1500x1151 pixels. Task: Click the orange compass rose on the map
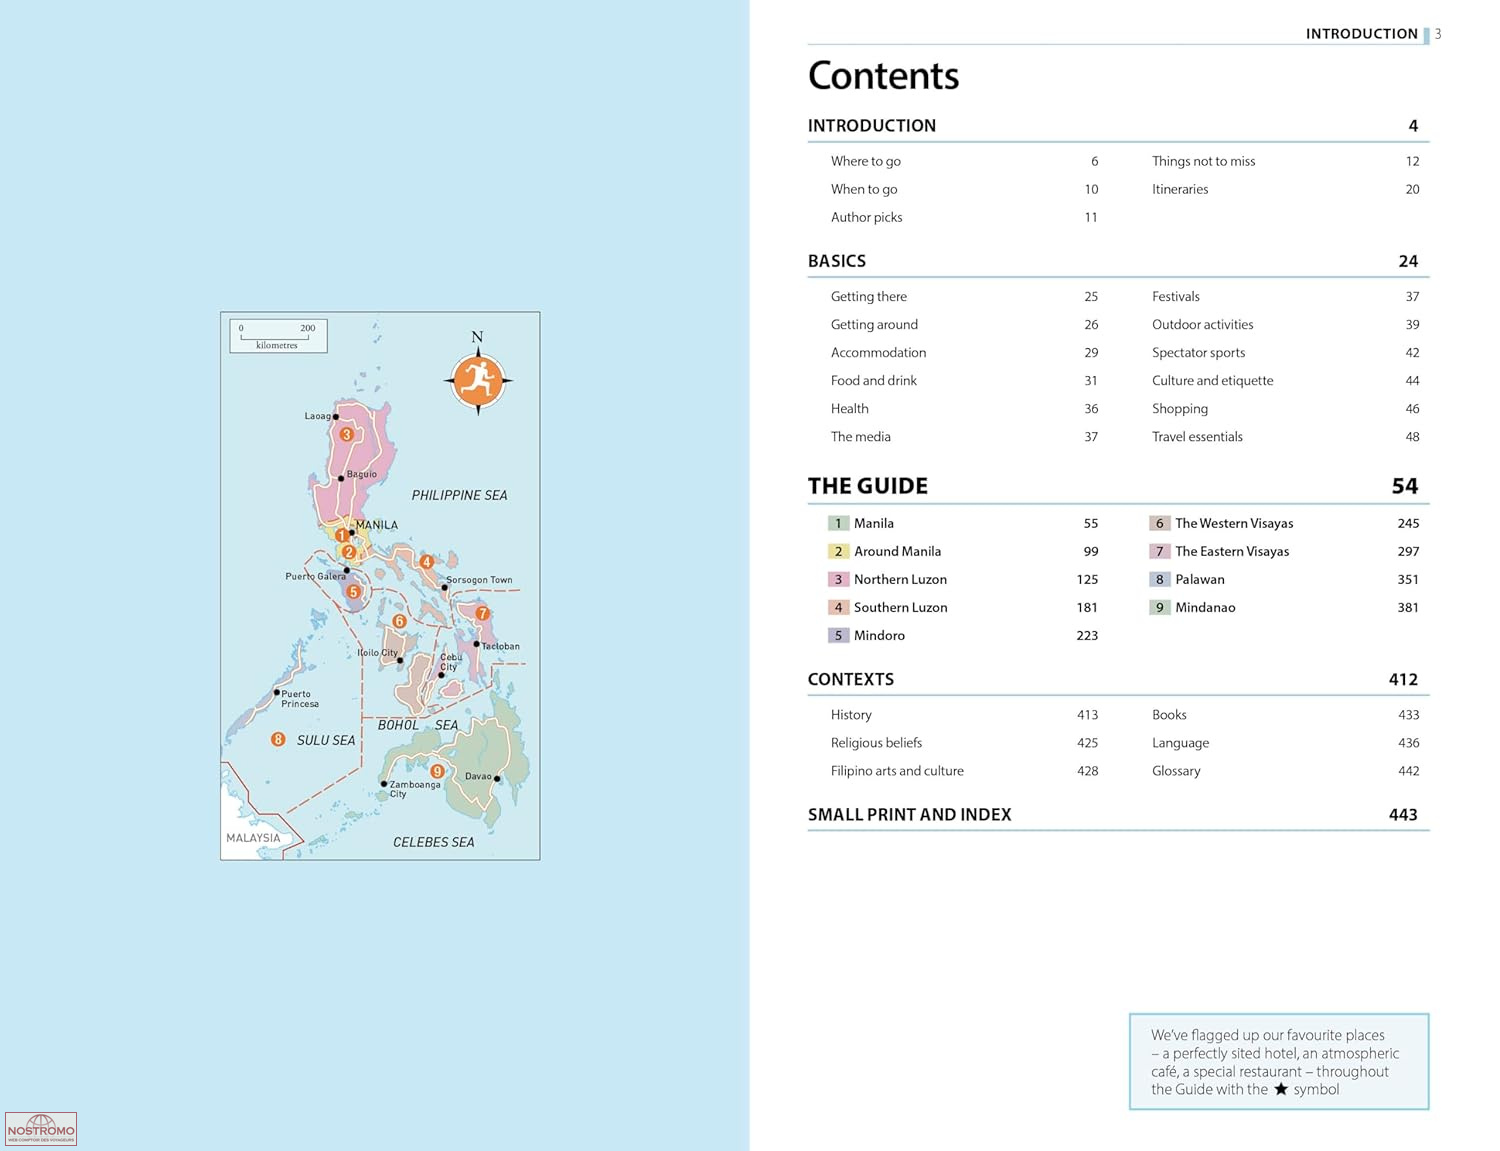478,380
